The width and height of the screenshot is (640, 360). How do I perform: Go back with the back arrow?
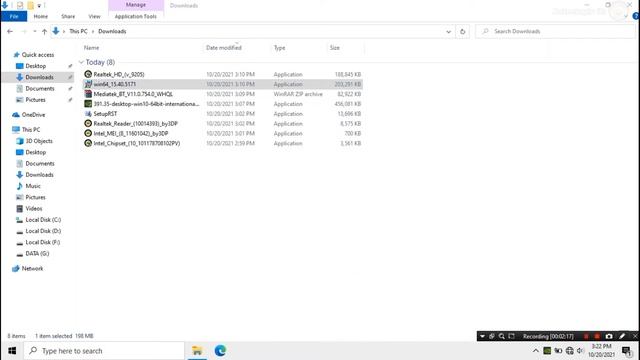10,31
